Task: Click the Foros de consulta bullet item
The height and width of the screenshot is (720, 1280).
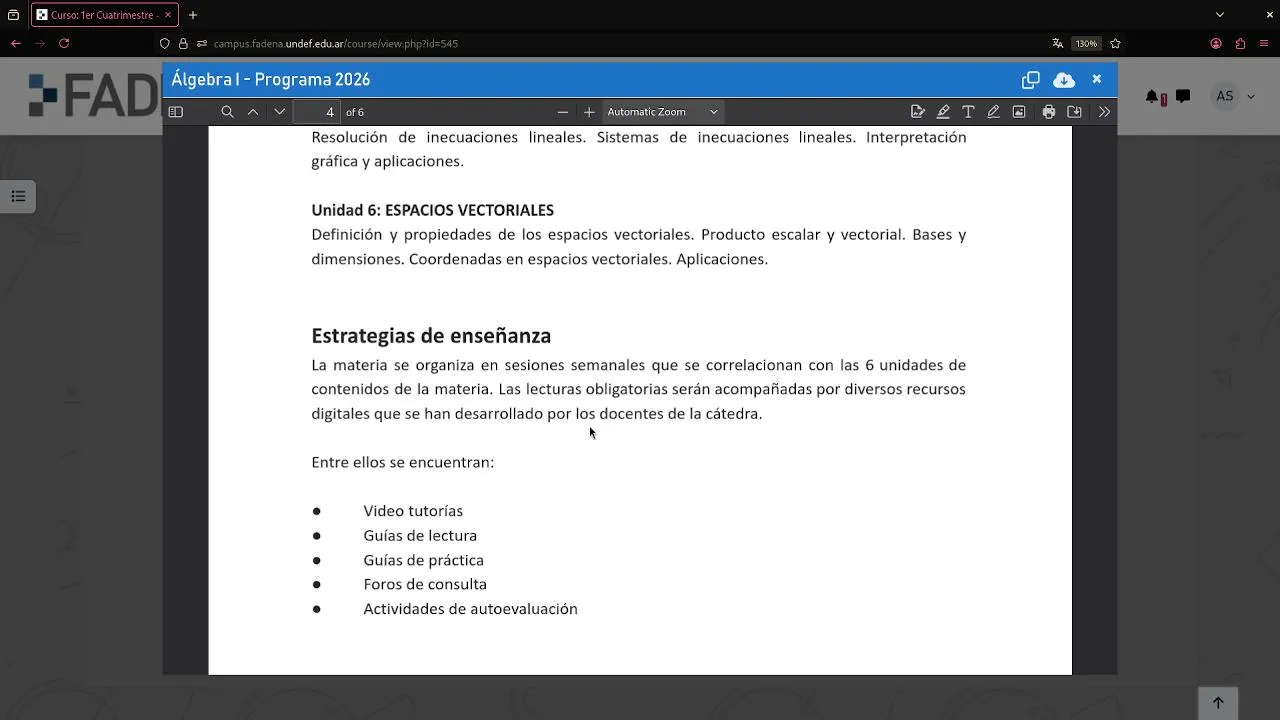Action: [425, 584]
